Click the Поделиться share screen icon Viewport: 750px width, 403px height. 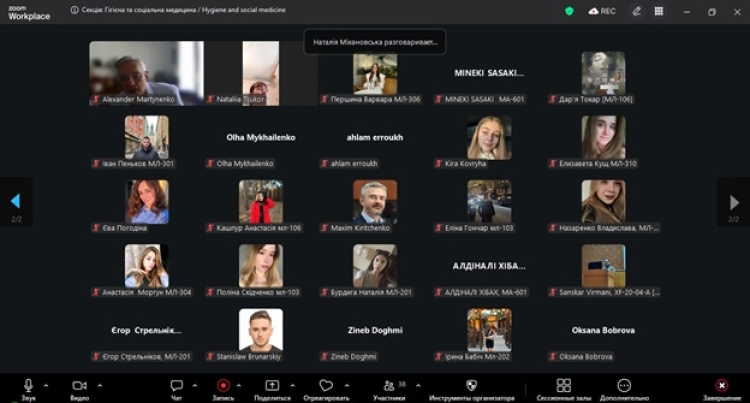tap(272, 386)
